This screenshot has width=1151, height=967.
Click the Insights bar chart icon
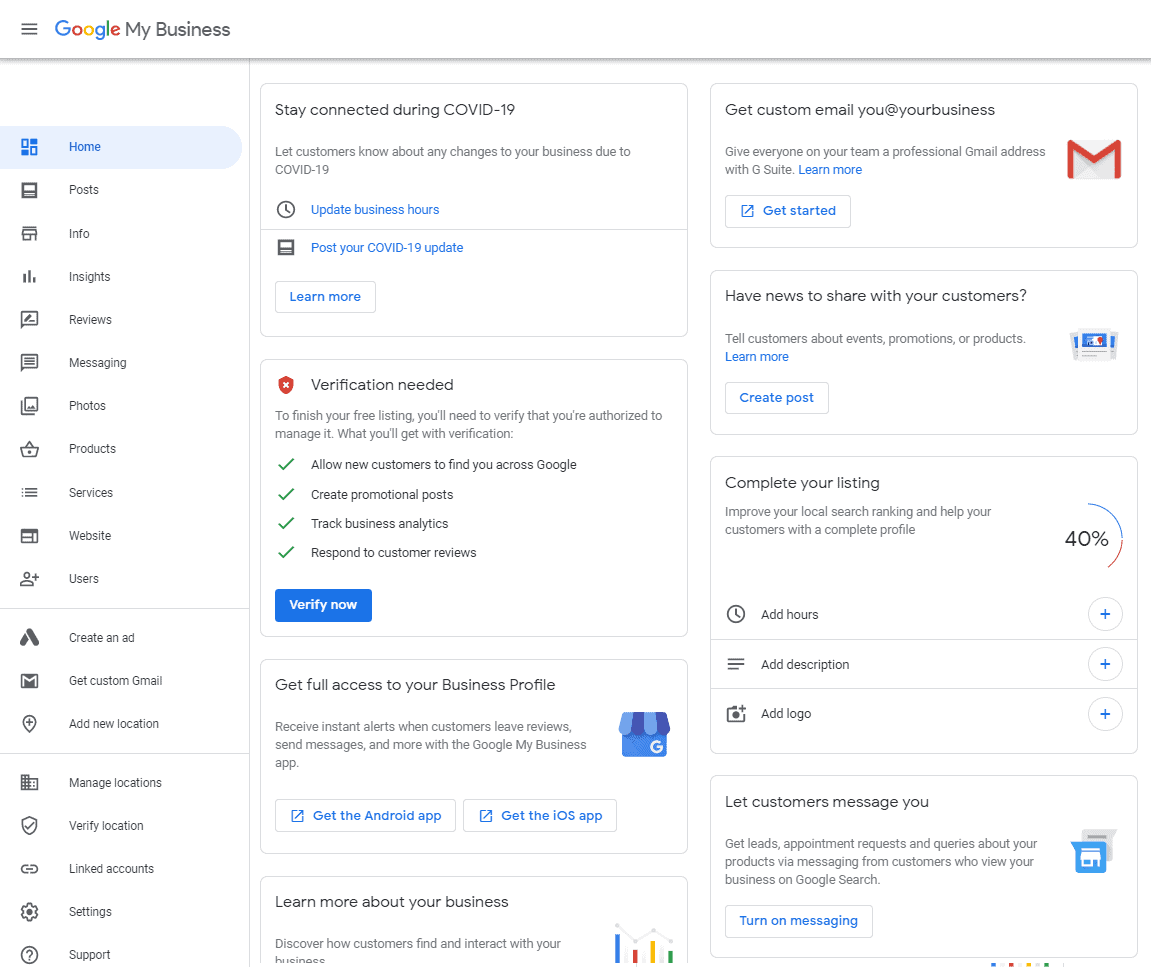29,277
